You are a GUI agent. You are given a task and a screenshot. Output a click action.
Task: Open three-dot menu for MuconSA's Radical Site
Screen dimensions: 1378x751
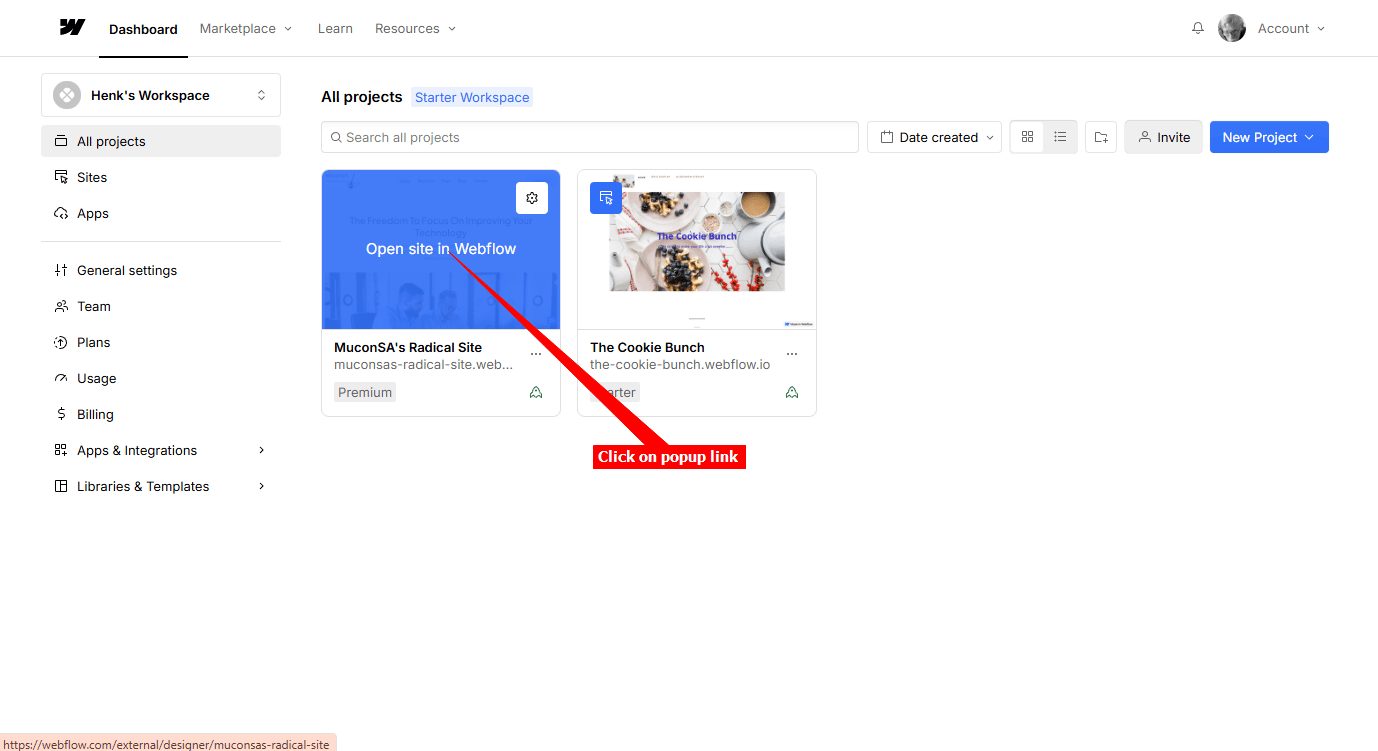pyautogui.click(x=536, y=354)
